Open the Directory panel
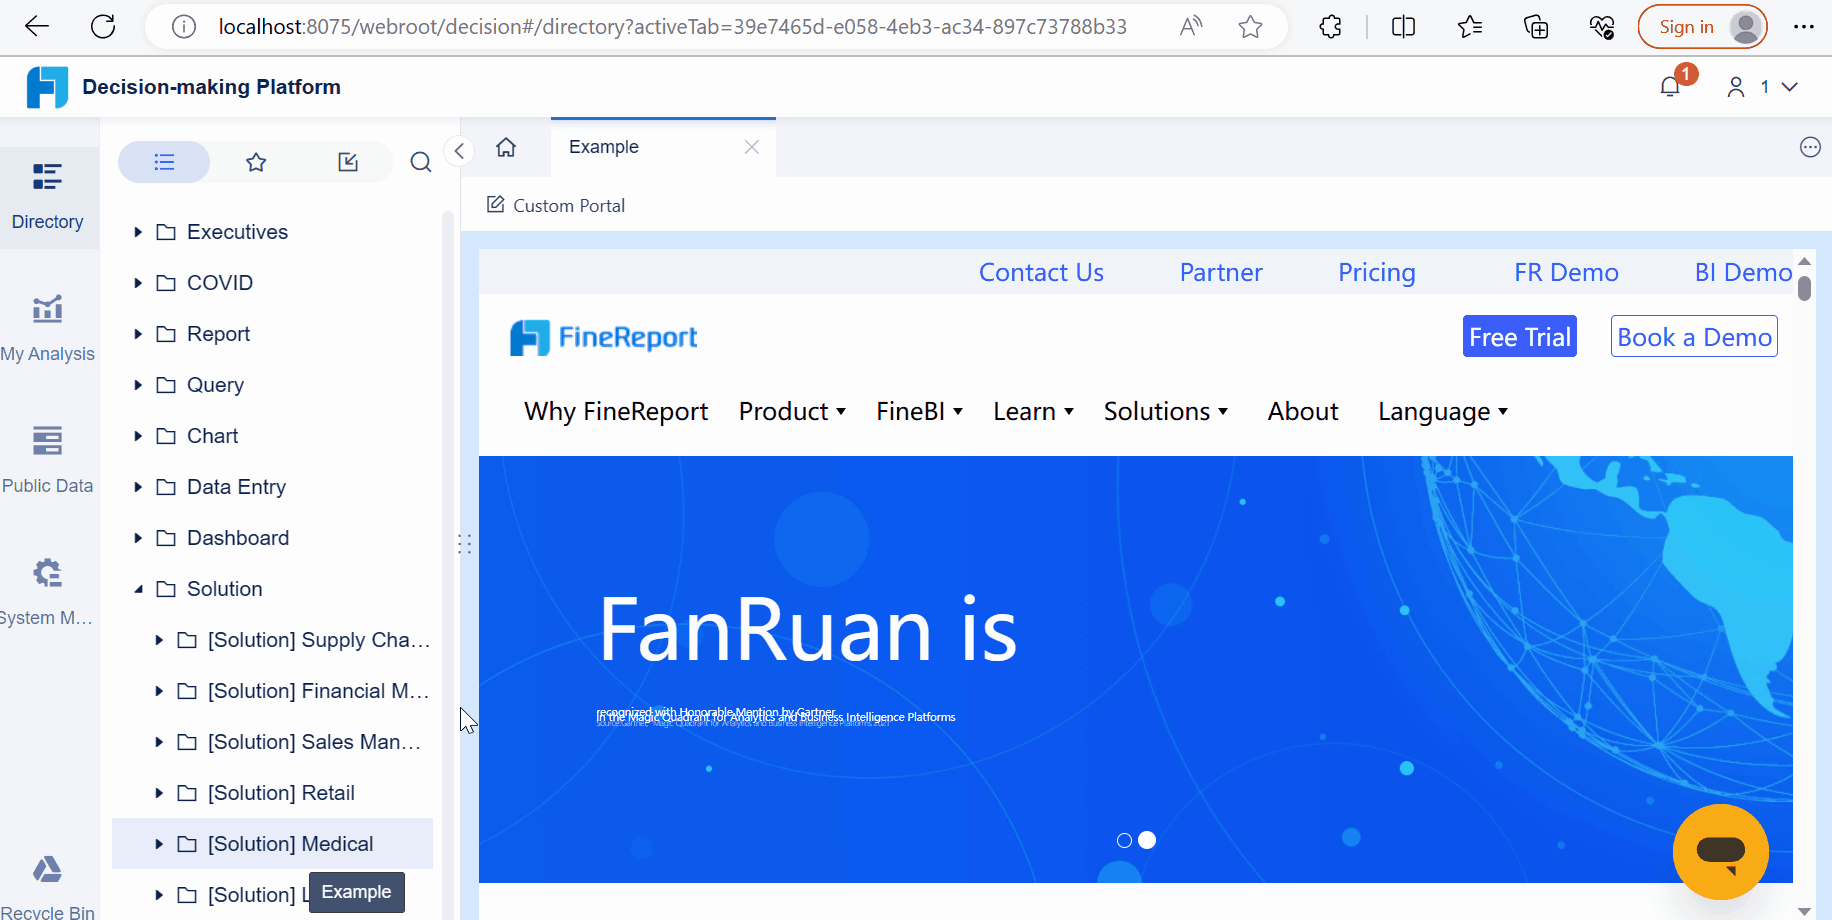Screen dimensions: 1832x920 coord(47,195)
